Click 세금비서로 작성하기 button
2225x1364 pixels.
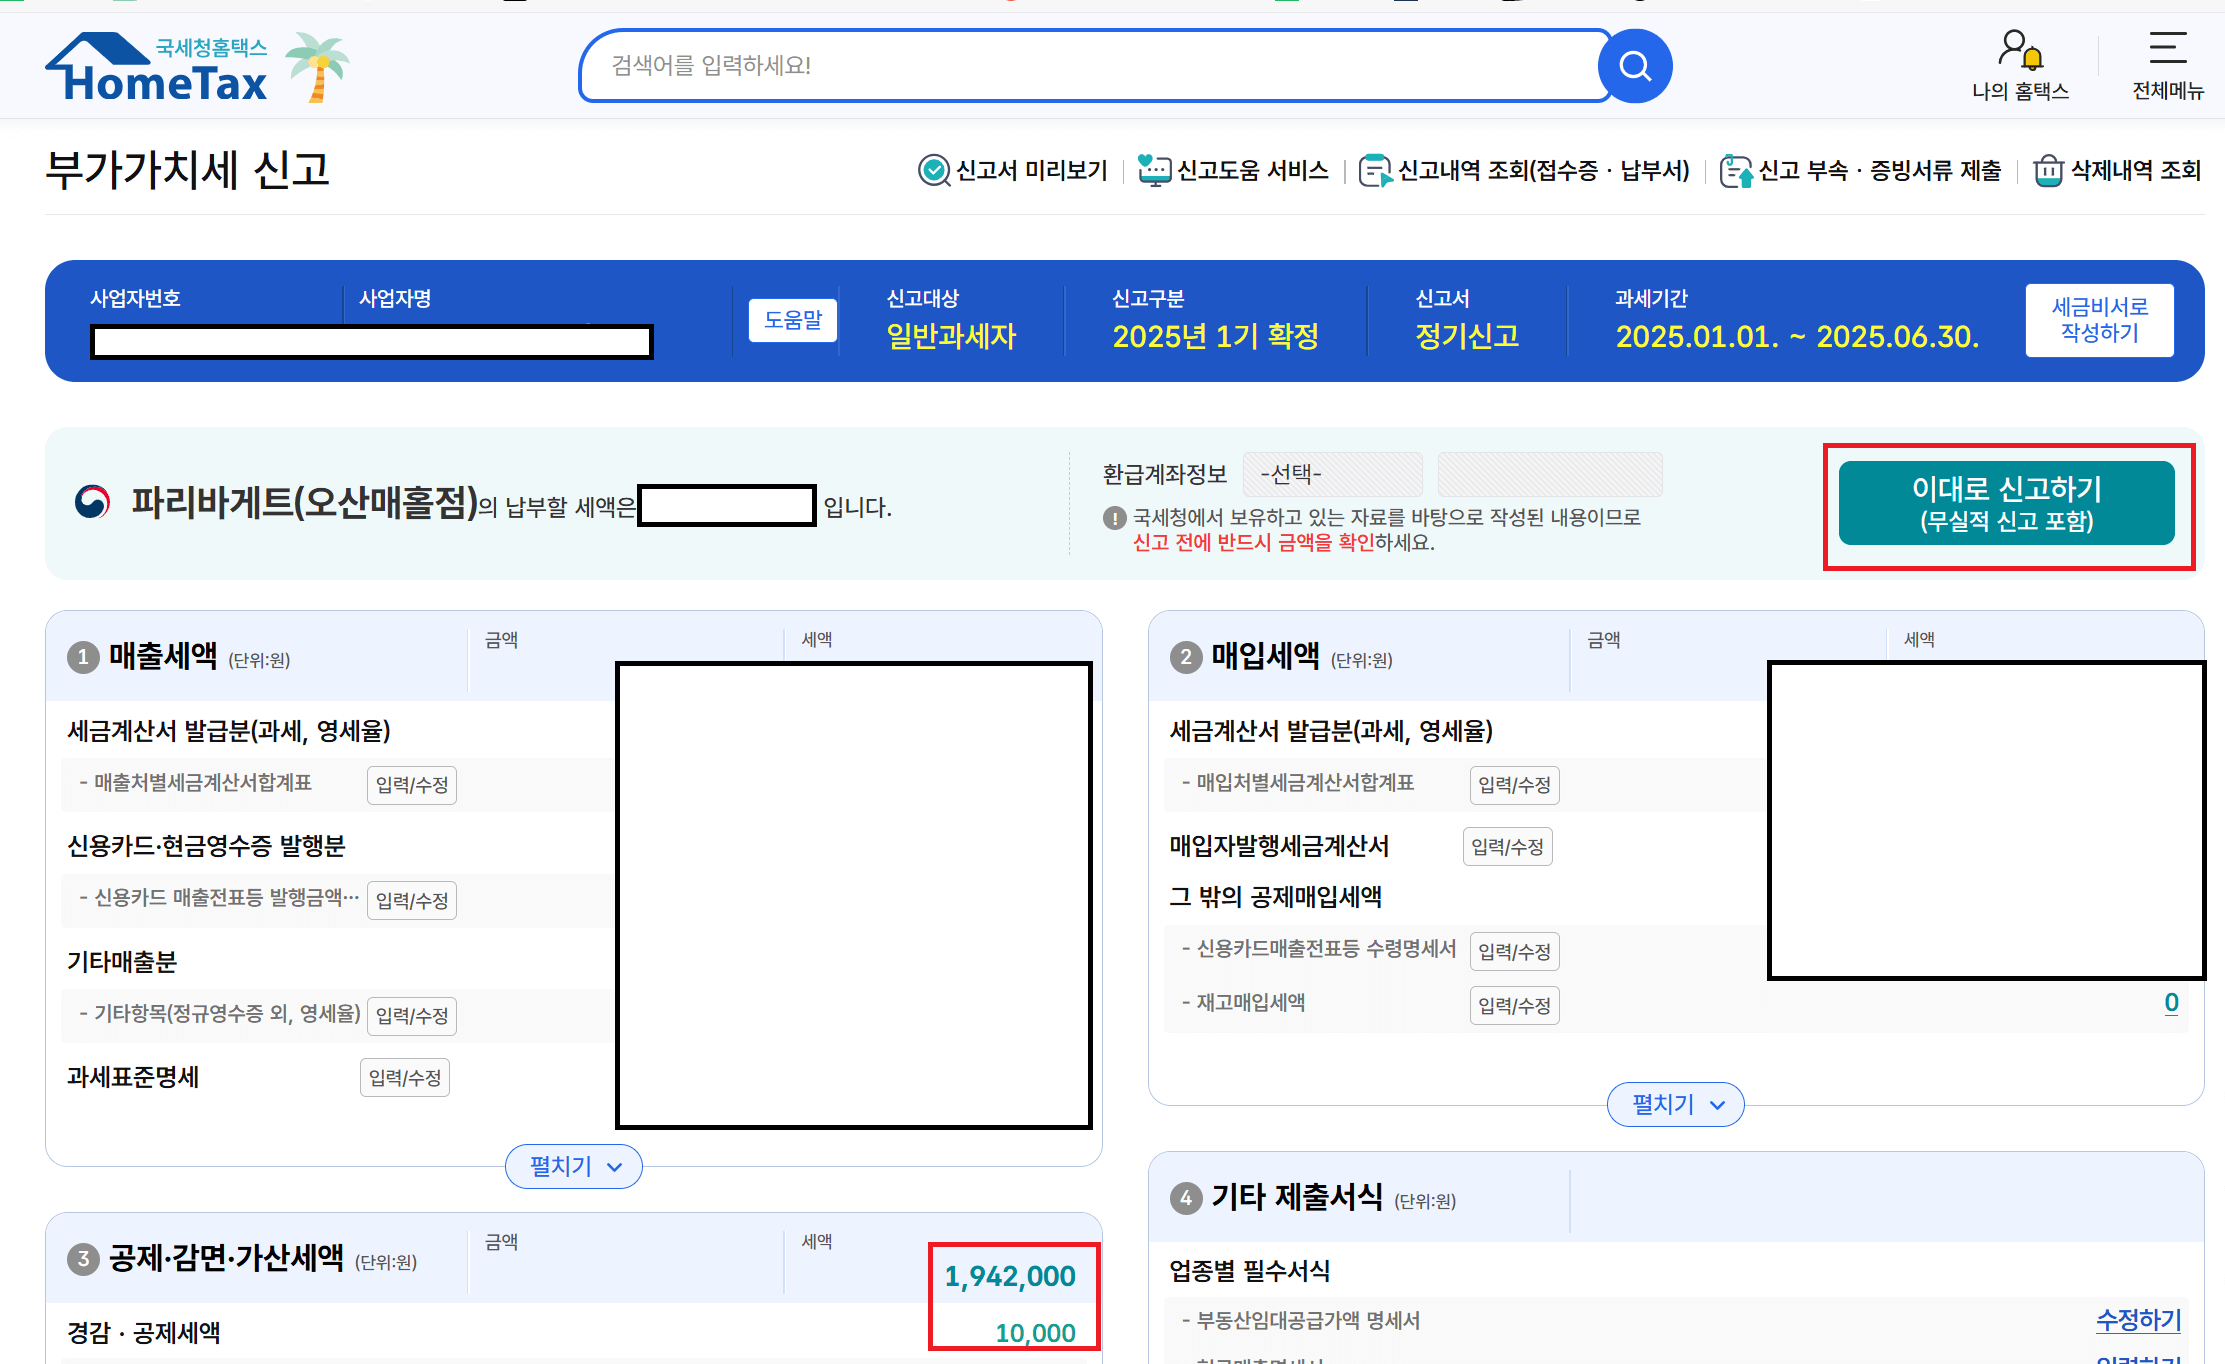pyautogui.click(x=2099, y=320)
